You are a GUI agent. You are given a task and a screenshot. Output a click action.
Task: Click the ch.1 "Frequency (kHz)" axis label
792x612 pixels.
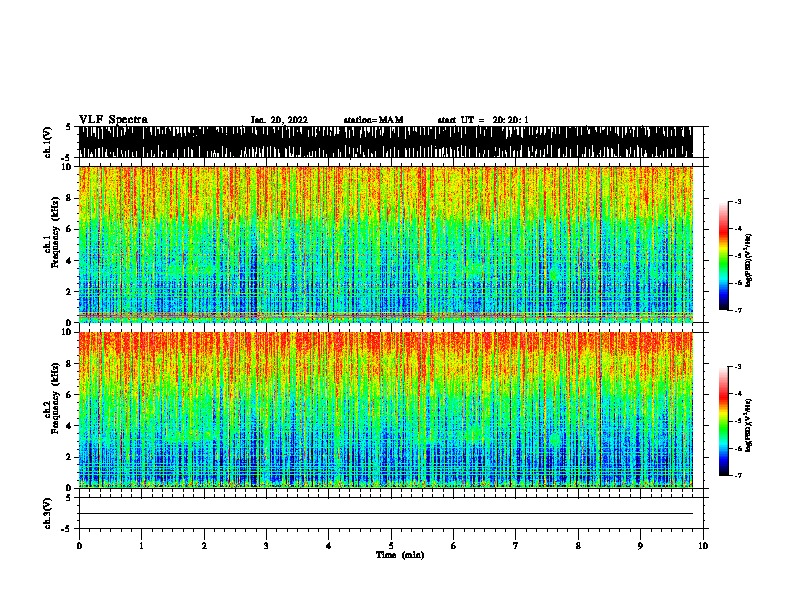(x=55, y=233)
